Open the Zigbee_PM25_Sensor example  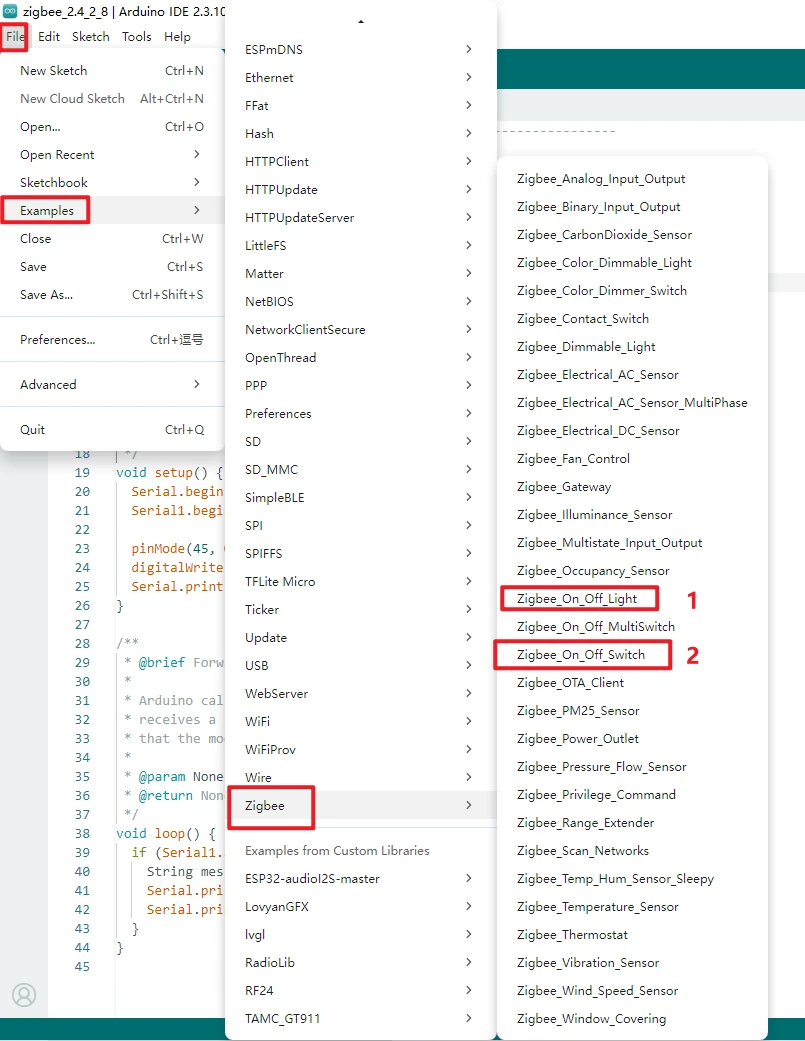pyautogui.click(x=632, y=710)
